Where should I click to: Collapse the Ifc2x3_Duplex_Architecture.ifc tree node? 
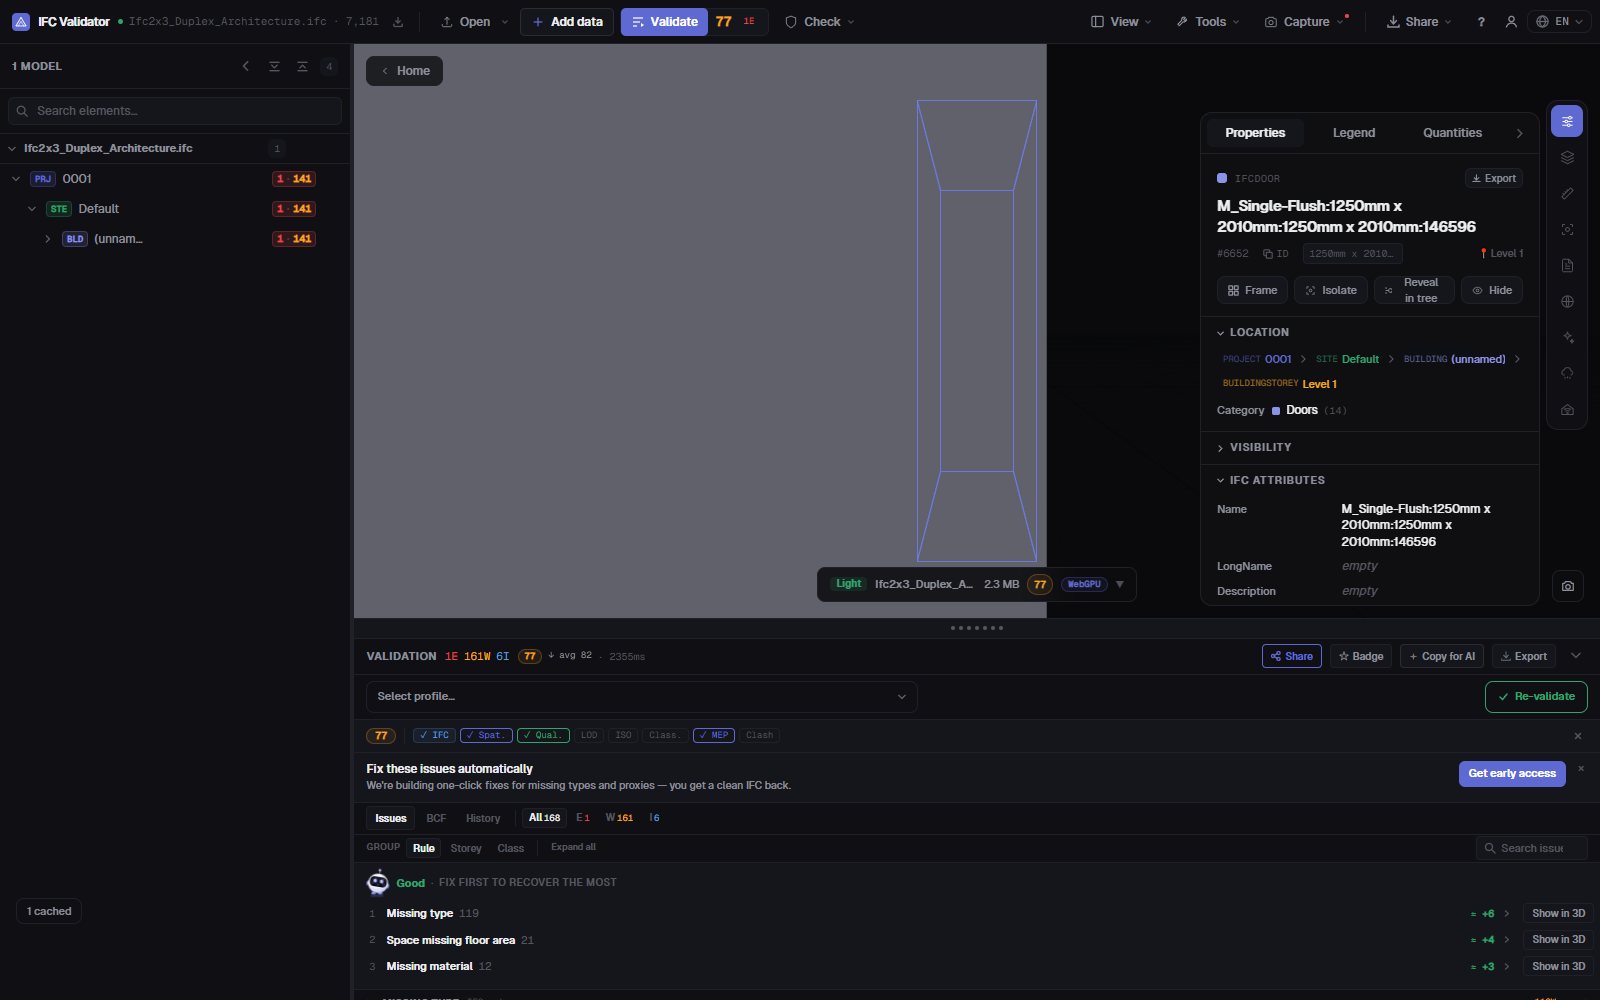pos(12,148)
